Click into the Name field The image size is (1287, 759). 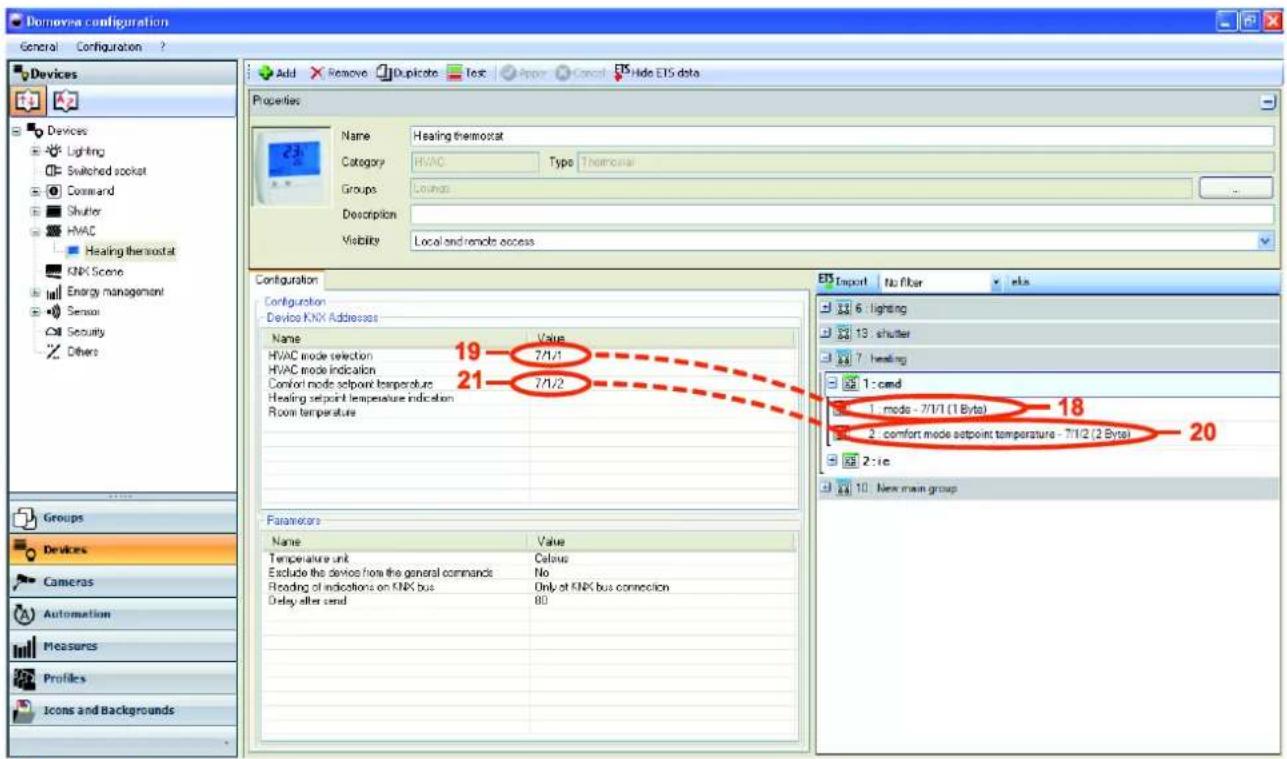pyautogui.click(x=841, y=135)
